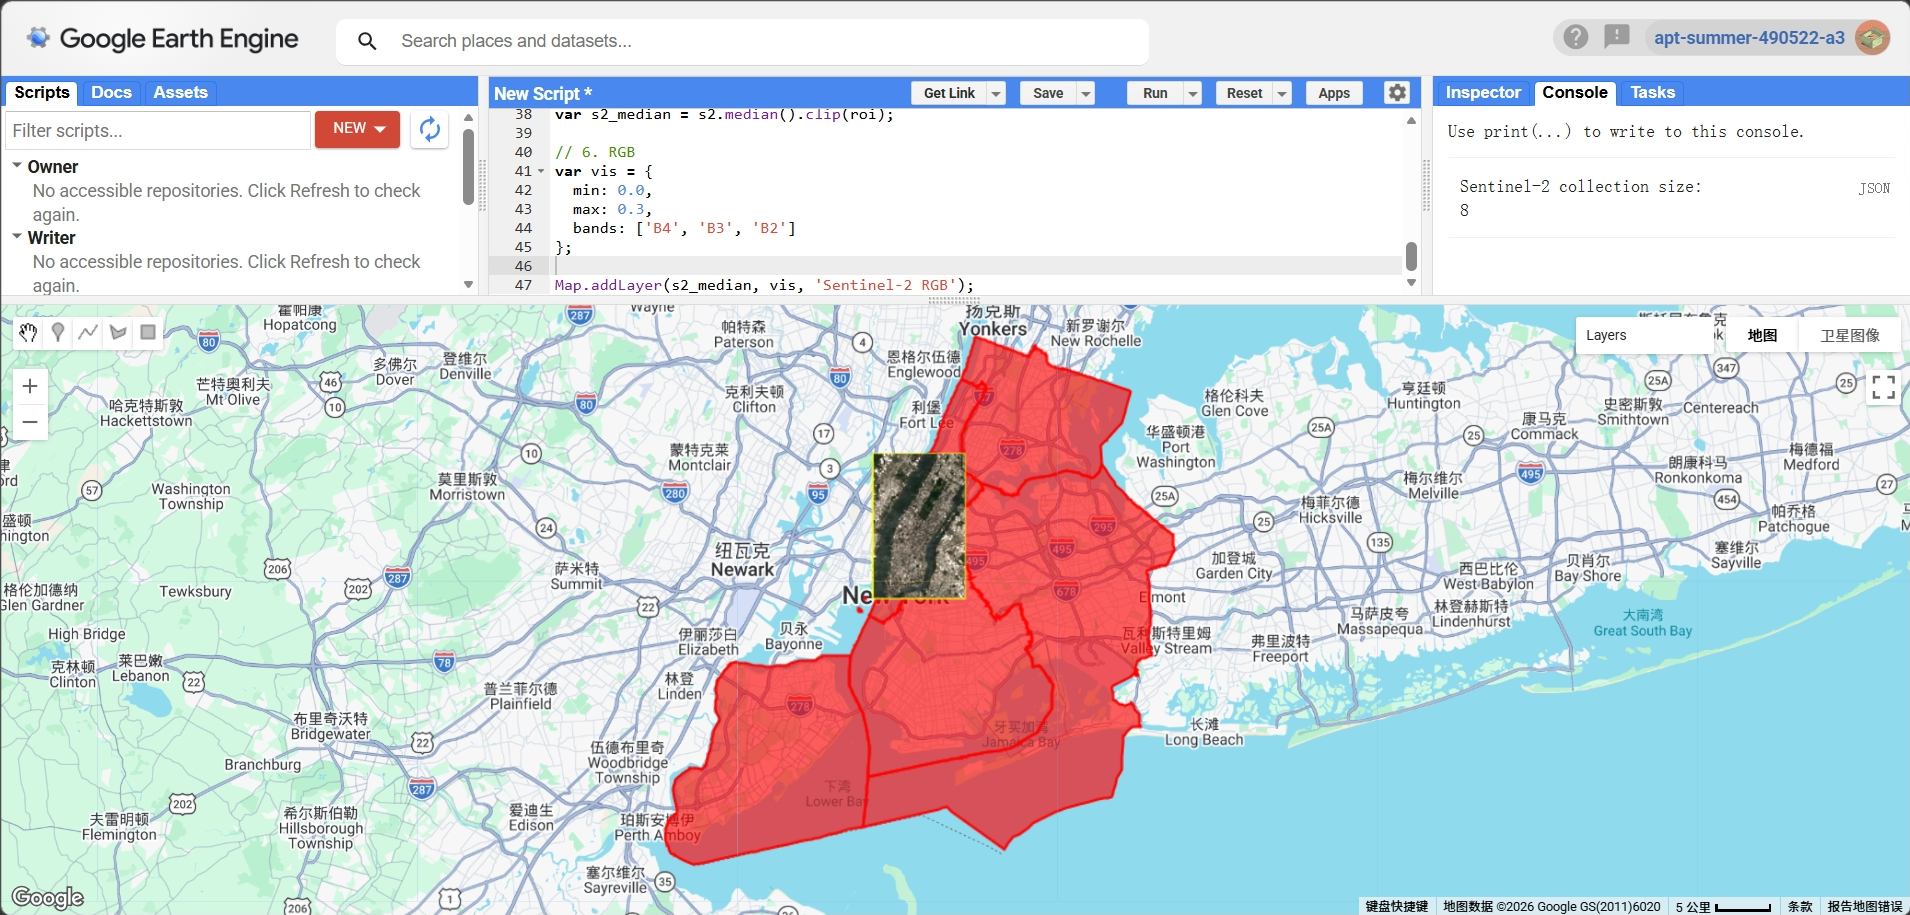This screenshot has width=1910, height=915.
Task: Click the code editor vertical scrollbar thumb
Action: point(1411,256)
